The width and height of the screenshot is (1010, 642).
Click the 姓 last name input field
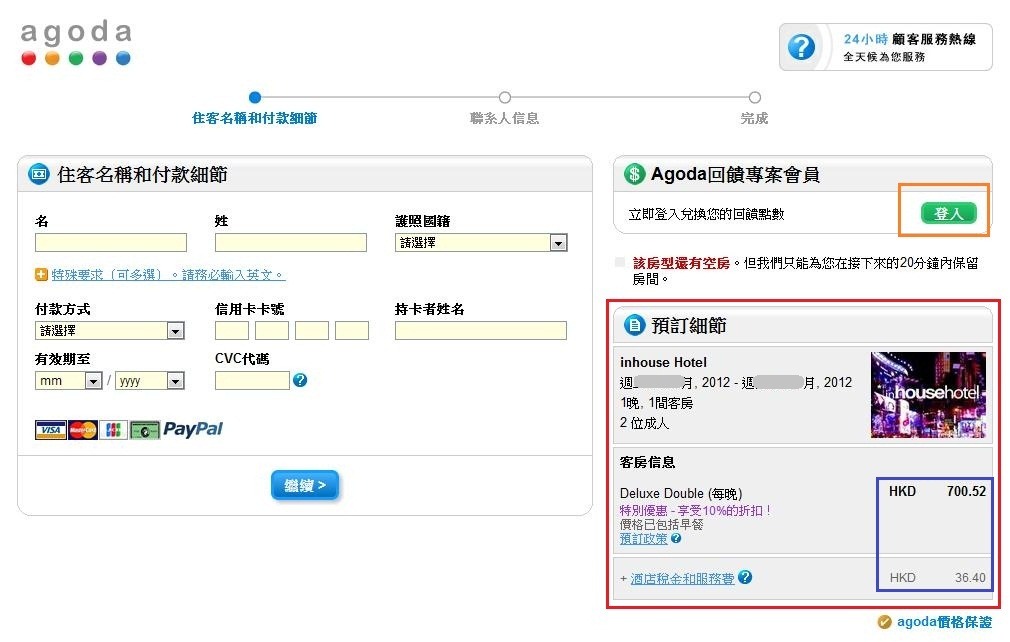click(291, 243)
